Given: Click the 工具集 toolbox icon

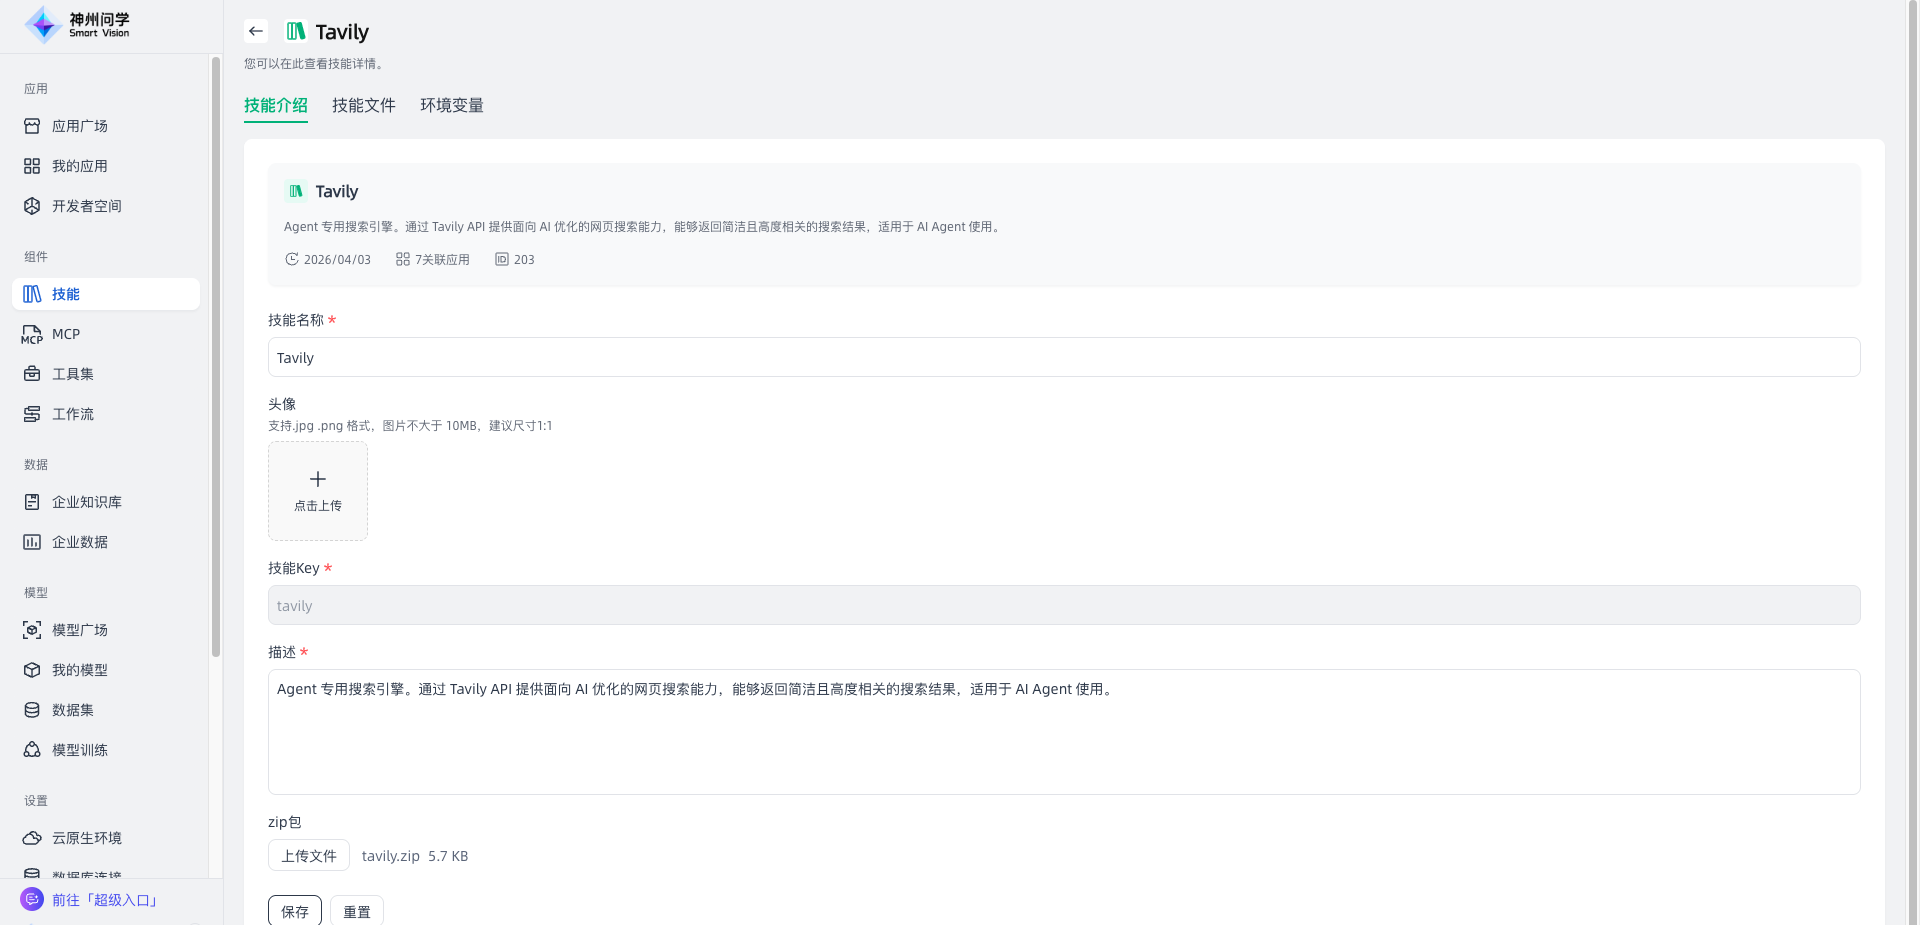Looking at the screenshot, I should coord(32,374).
